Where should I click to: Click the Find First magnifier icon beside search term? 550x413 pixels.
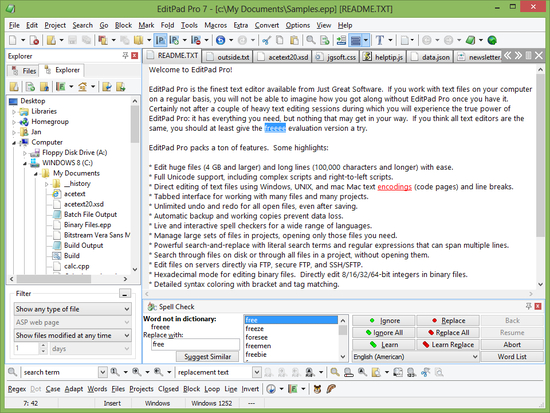point(115,372)
